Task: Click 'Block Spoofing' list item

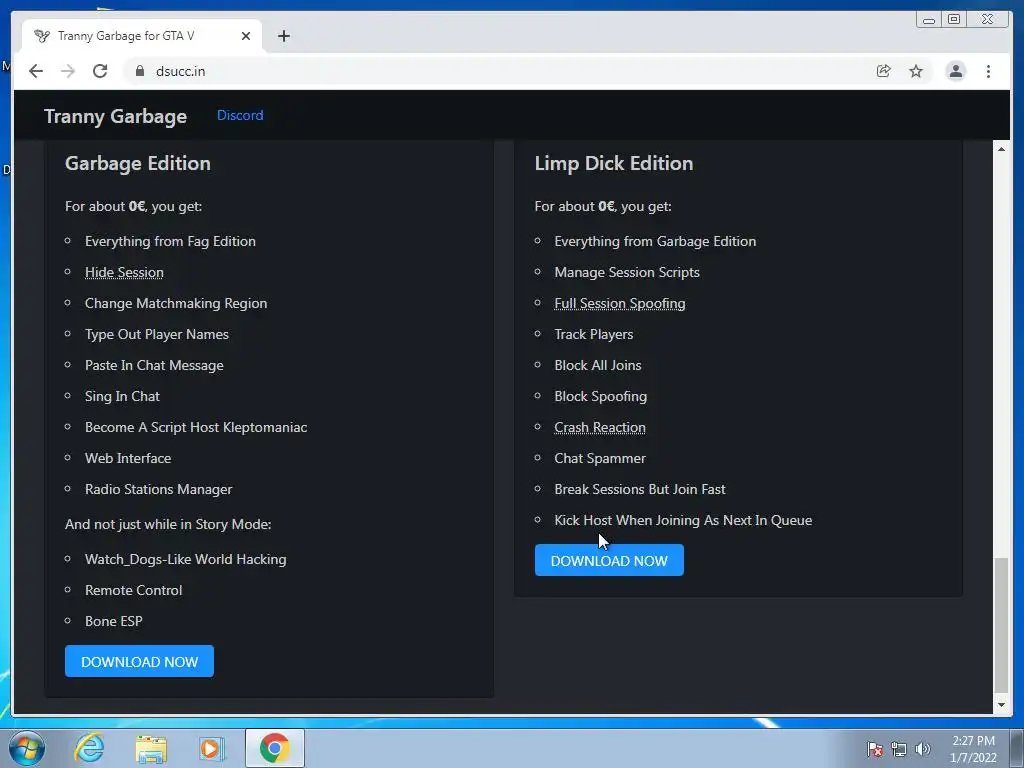Action: [x=601, y=396]
